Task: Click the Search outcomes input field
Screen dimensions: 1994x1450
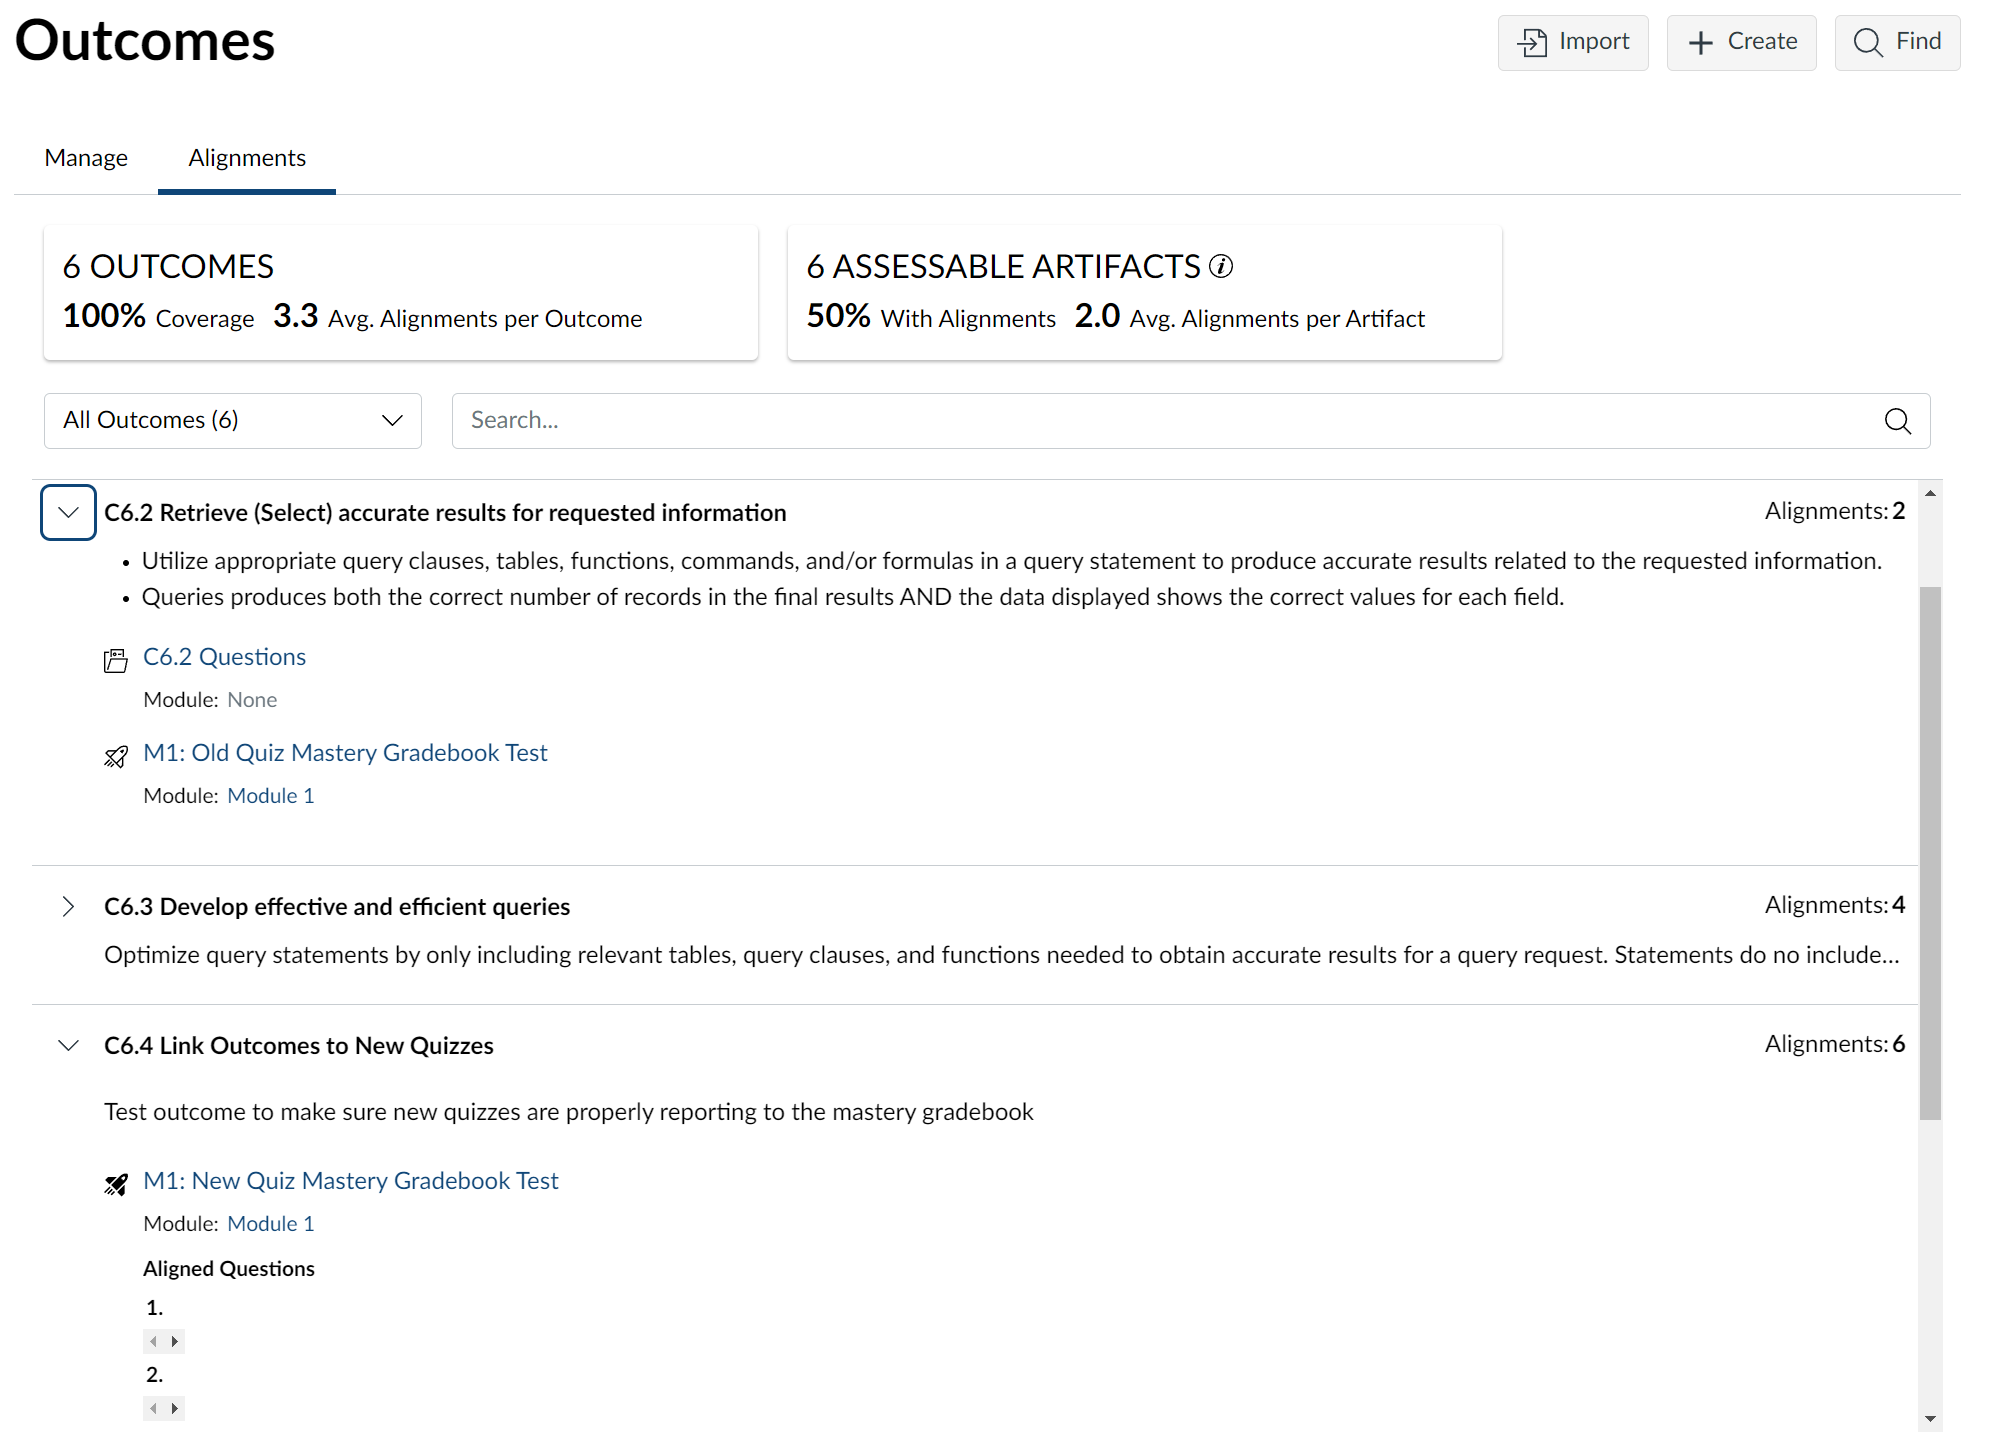Action: (x=1160, y=421)
